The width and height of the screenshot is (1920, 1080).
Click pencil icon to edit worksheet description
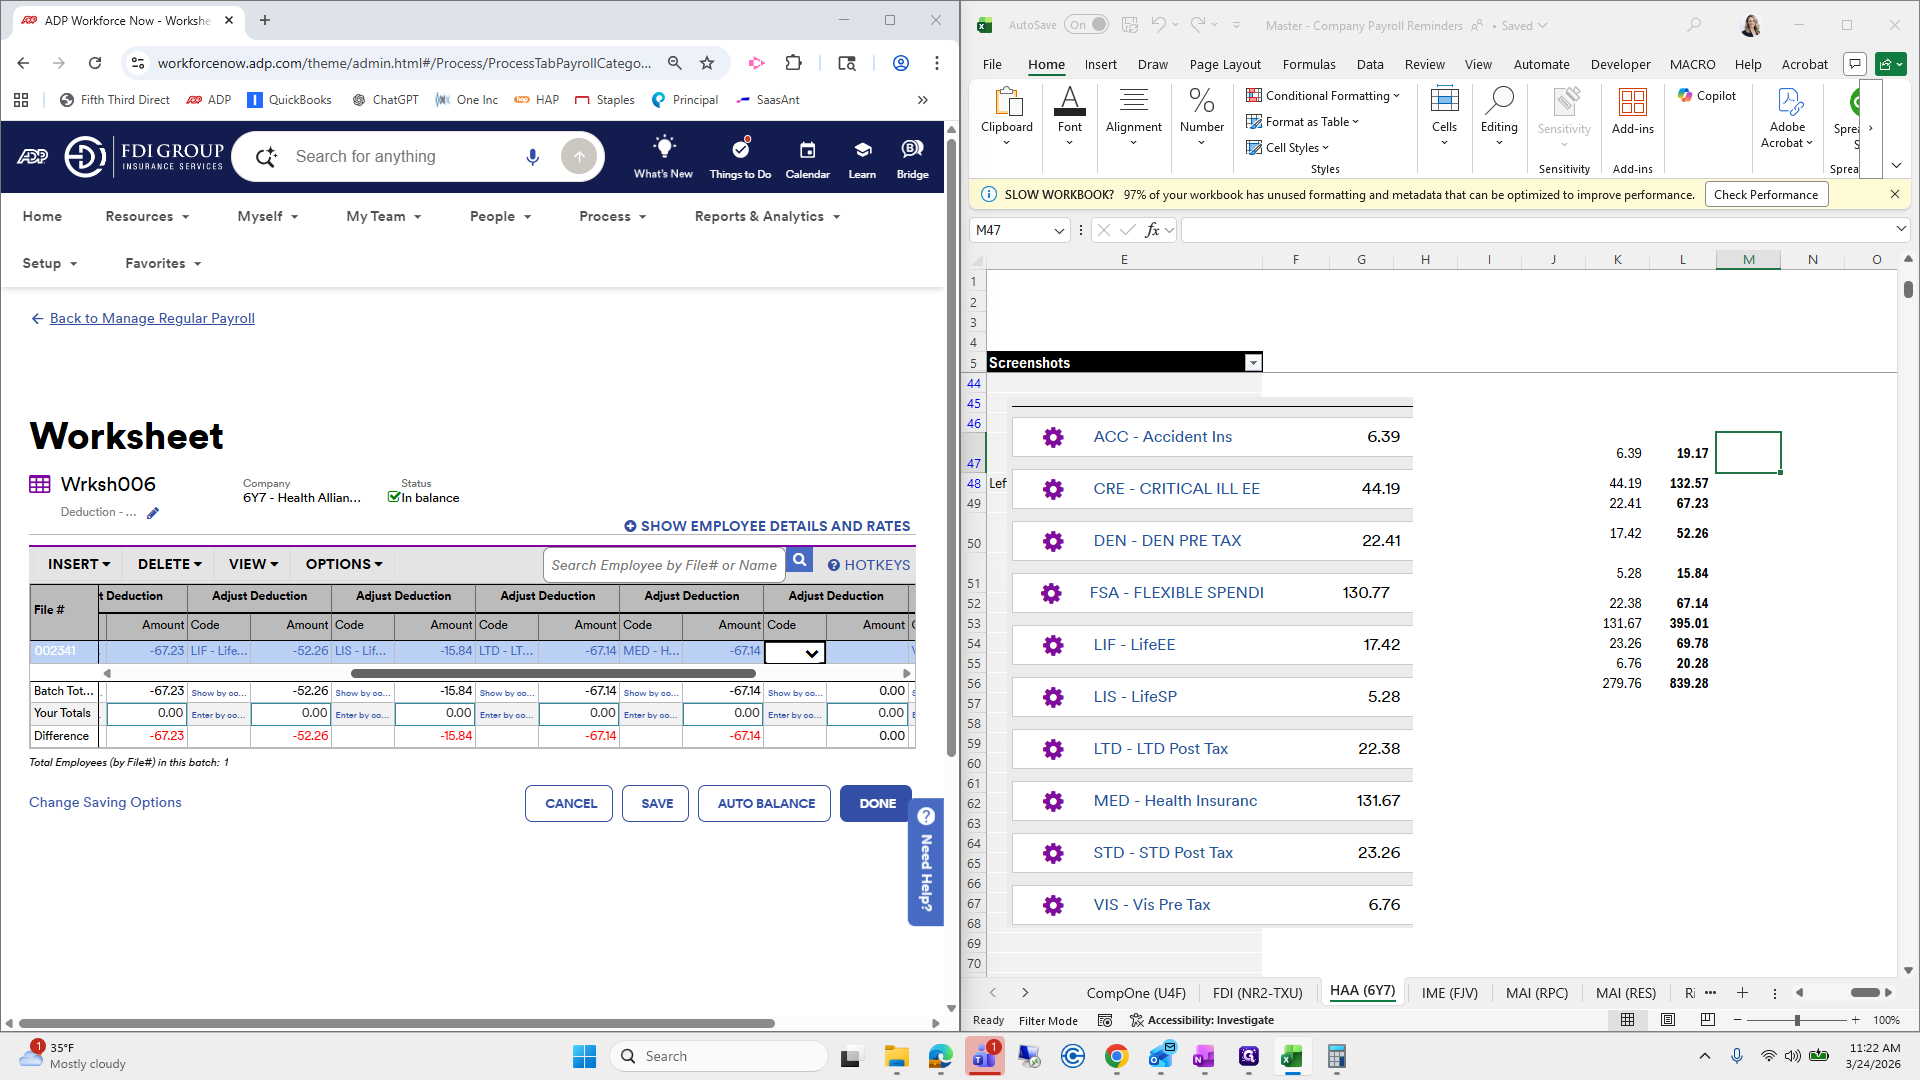(x=153, y=513)
